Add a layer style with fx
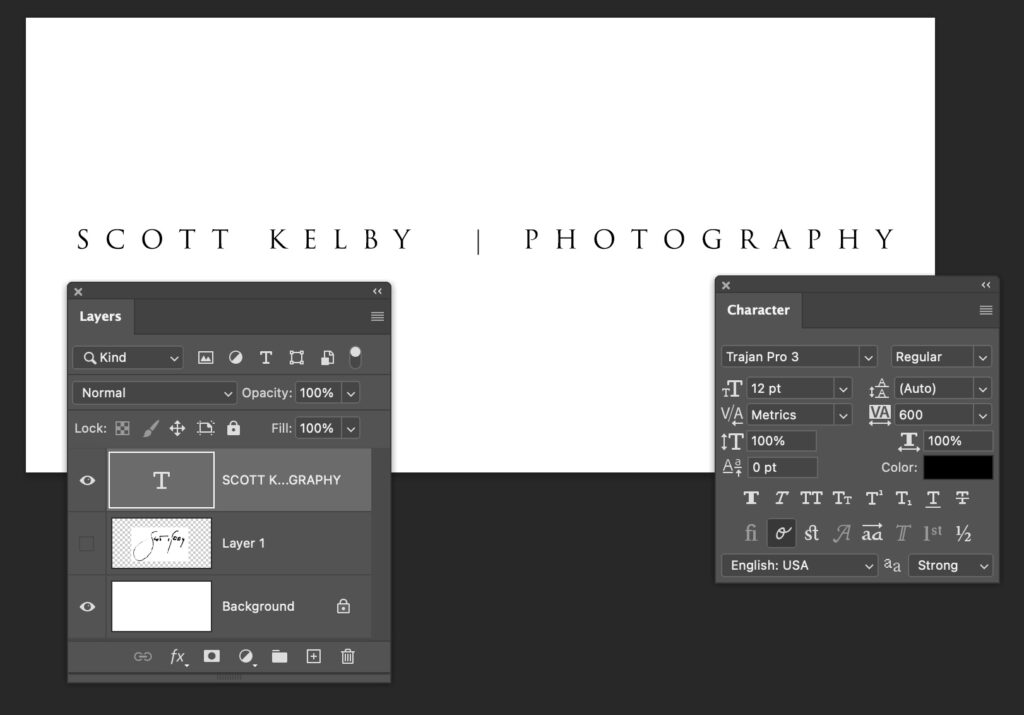Viewport: 1024px width, 715px height. click(178, 657)
